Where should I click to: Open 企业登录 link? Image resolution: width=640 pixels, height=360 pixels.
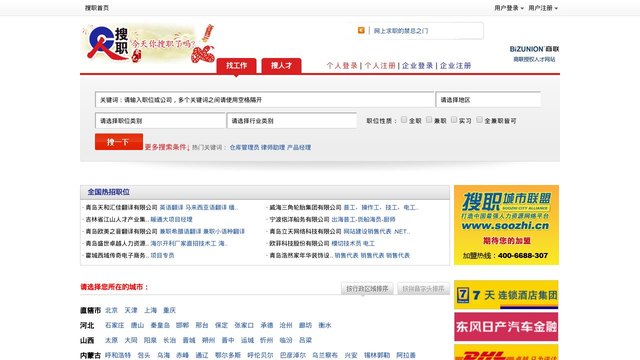pyautogui.click(x=418, y=66)
